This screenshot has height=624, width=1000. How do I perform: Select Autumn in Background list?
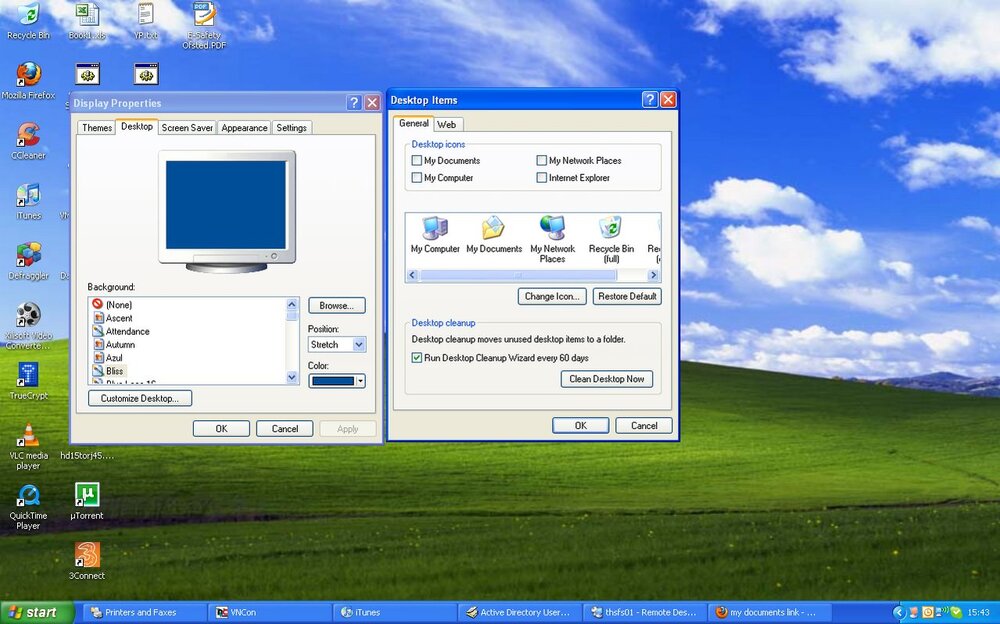point(114,345)
